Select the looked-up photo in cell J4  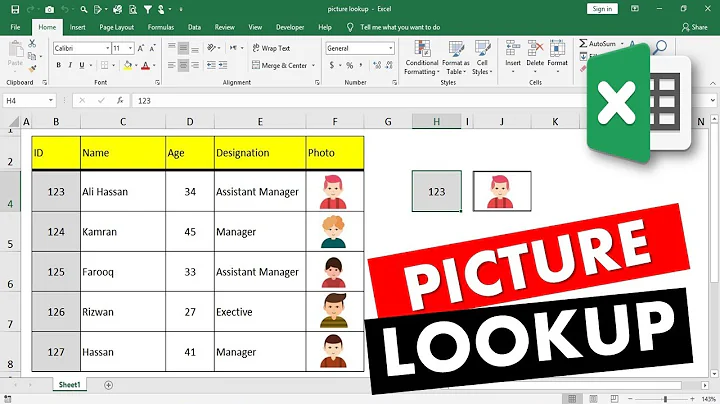click(x=502, y=191)
